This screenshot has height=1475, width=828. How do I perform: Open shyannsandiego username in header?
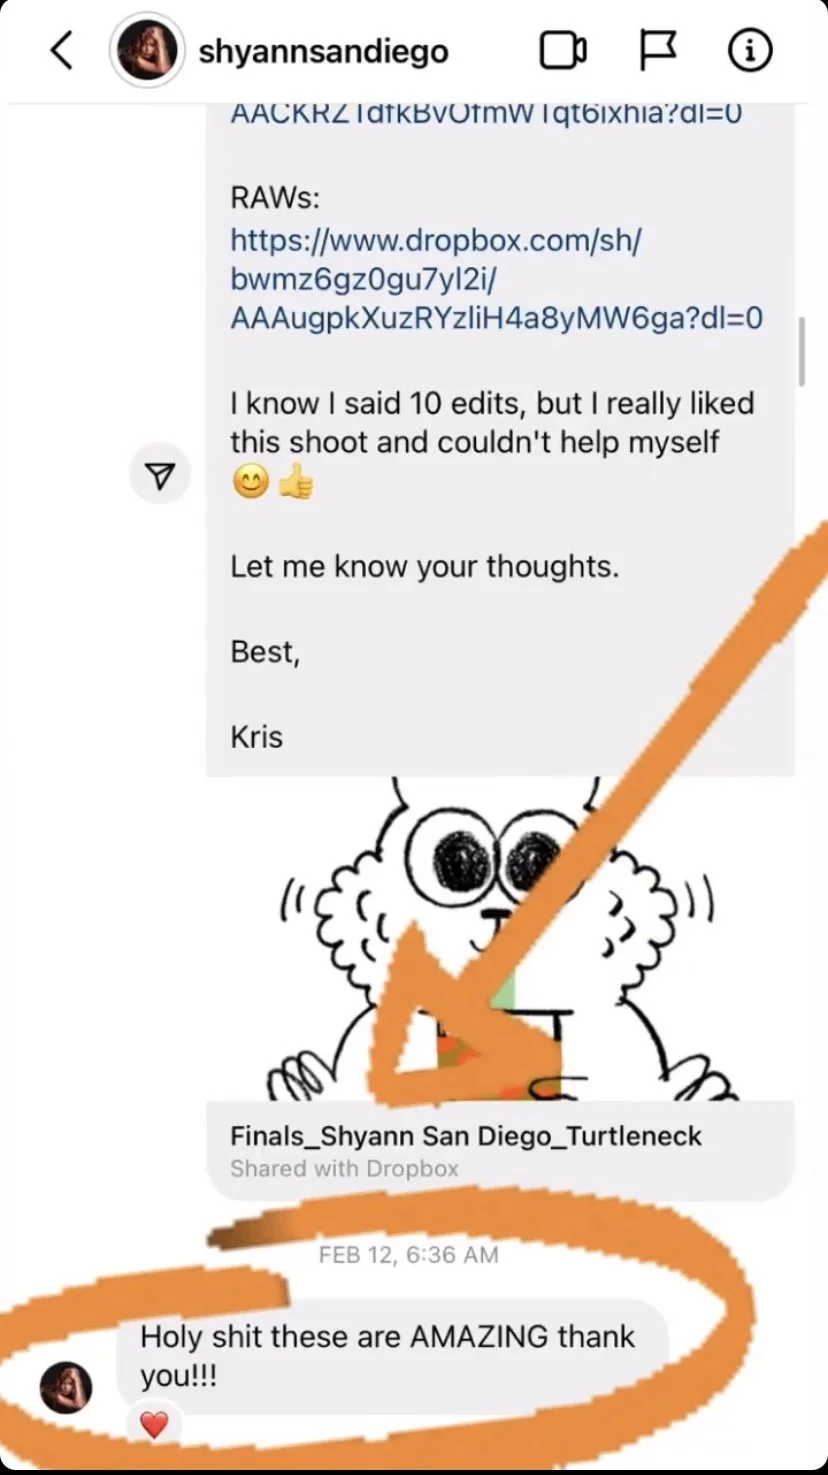tap(324, 51)
